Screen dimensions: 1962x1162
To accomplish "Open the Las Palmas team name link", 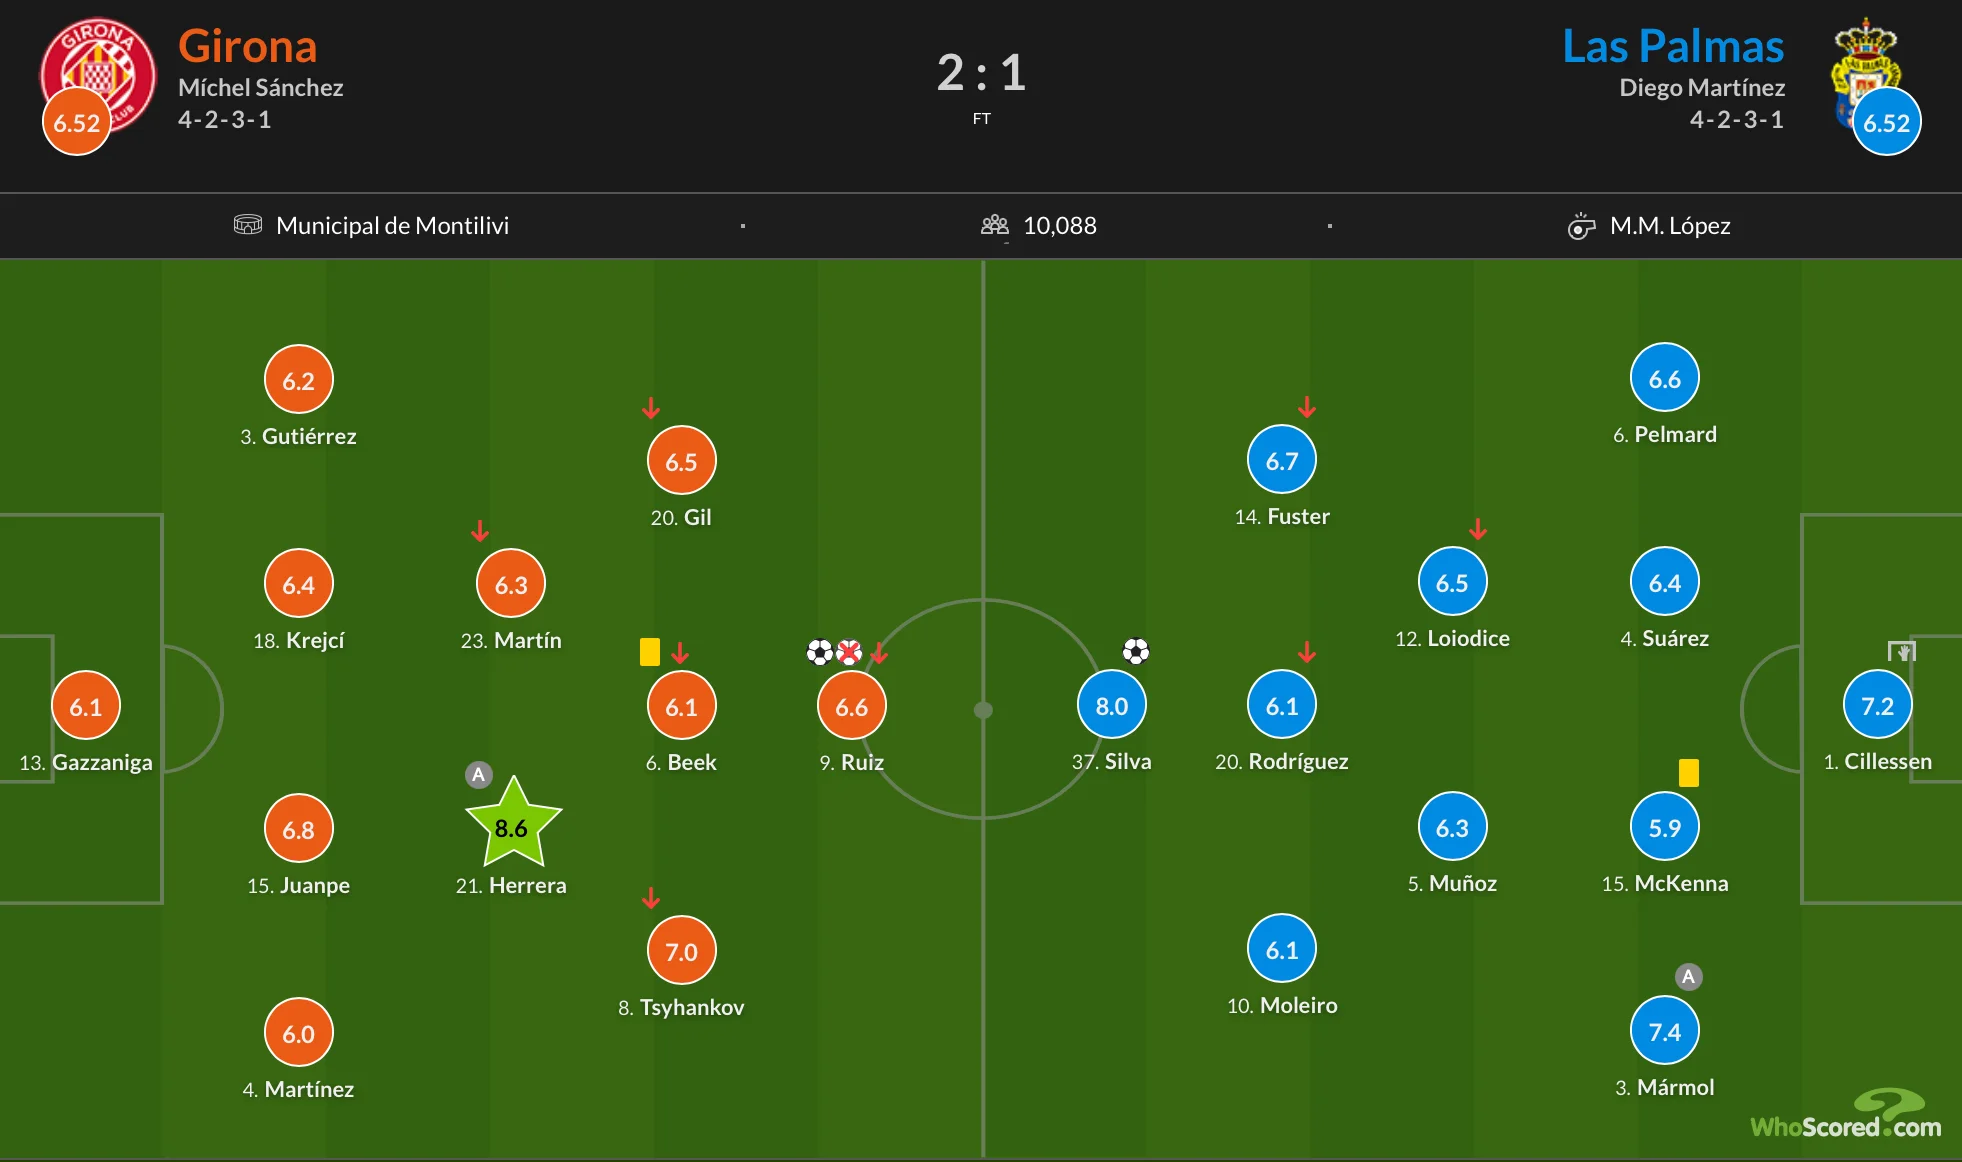I will pyautogui.click(x=1673, y=46).
